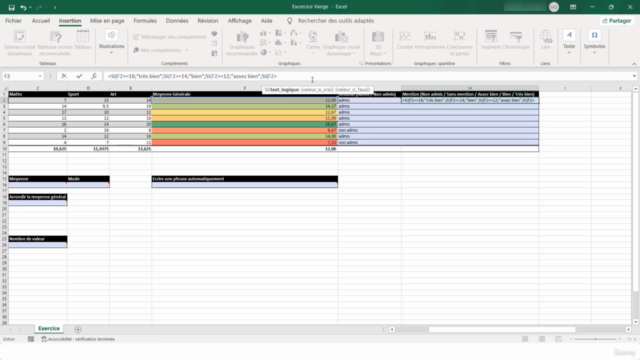640x360 pixels.
Task: Switch to the Formules tab
Action: (145, 20)
